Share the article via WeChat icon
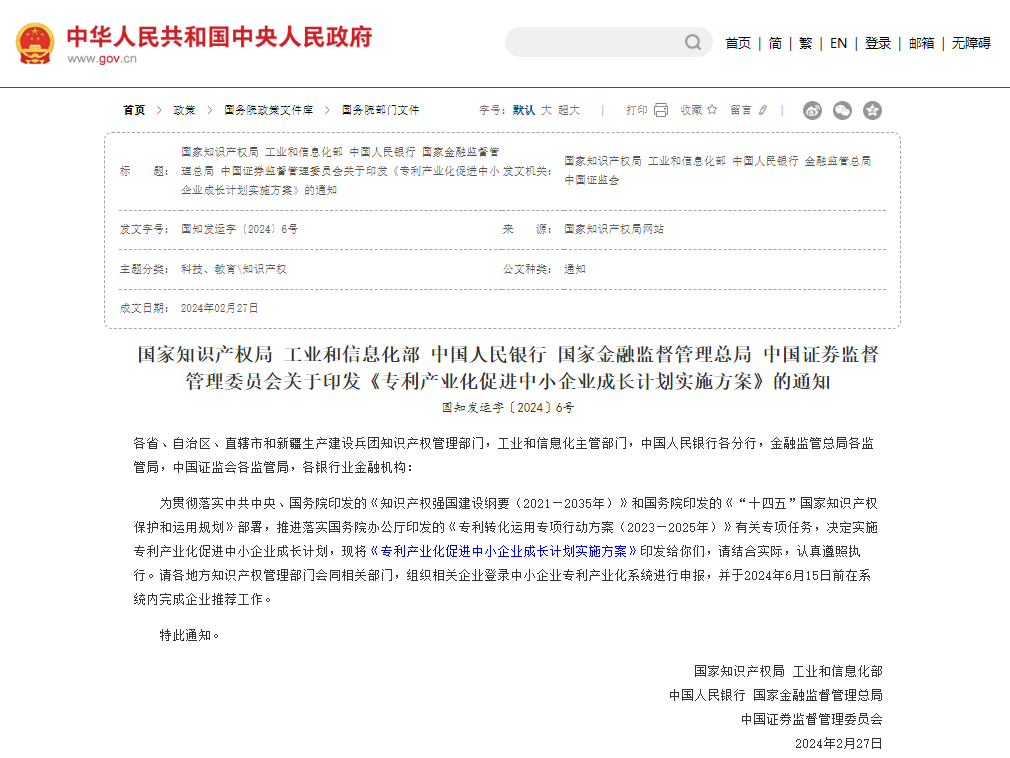 coord(841,111)
